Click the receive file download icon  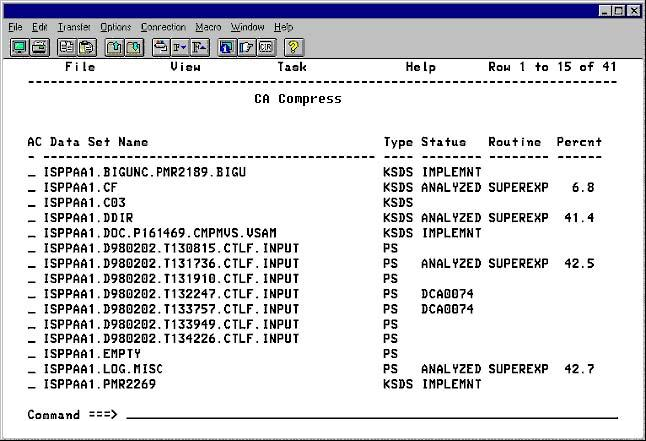click(x=133, y=47)
